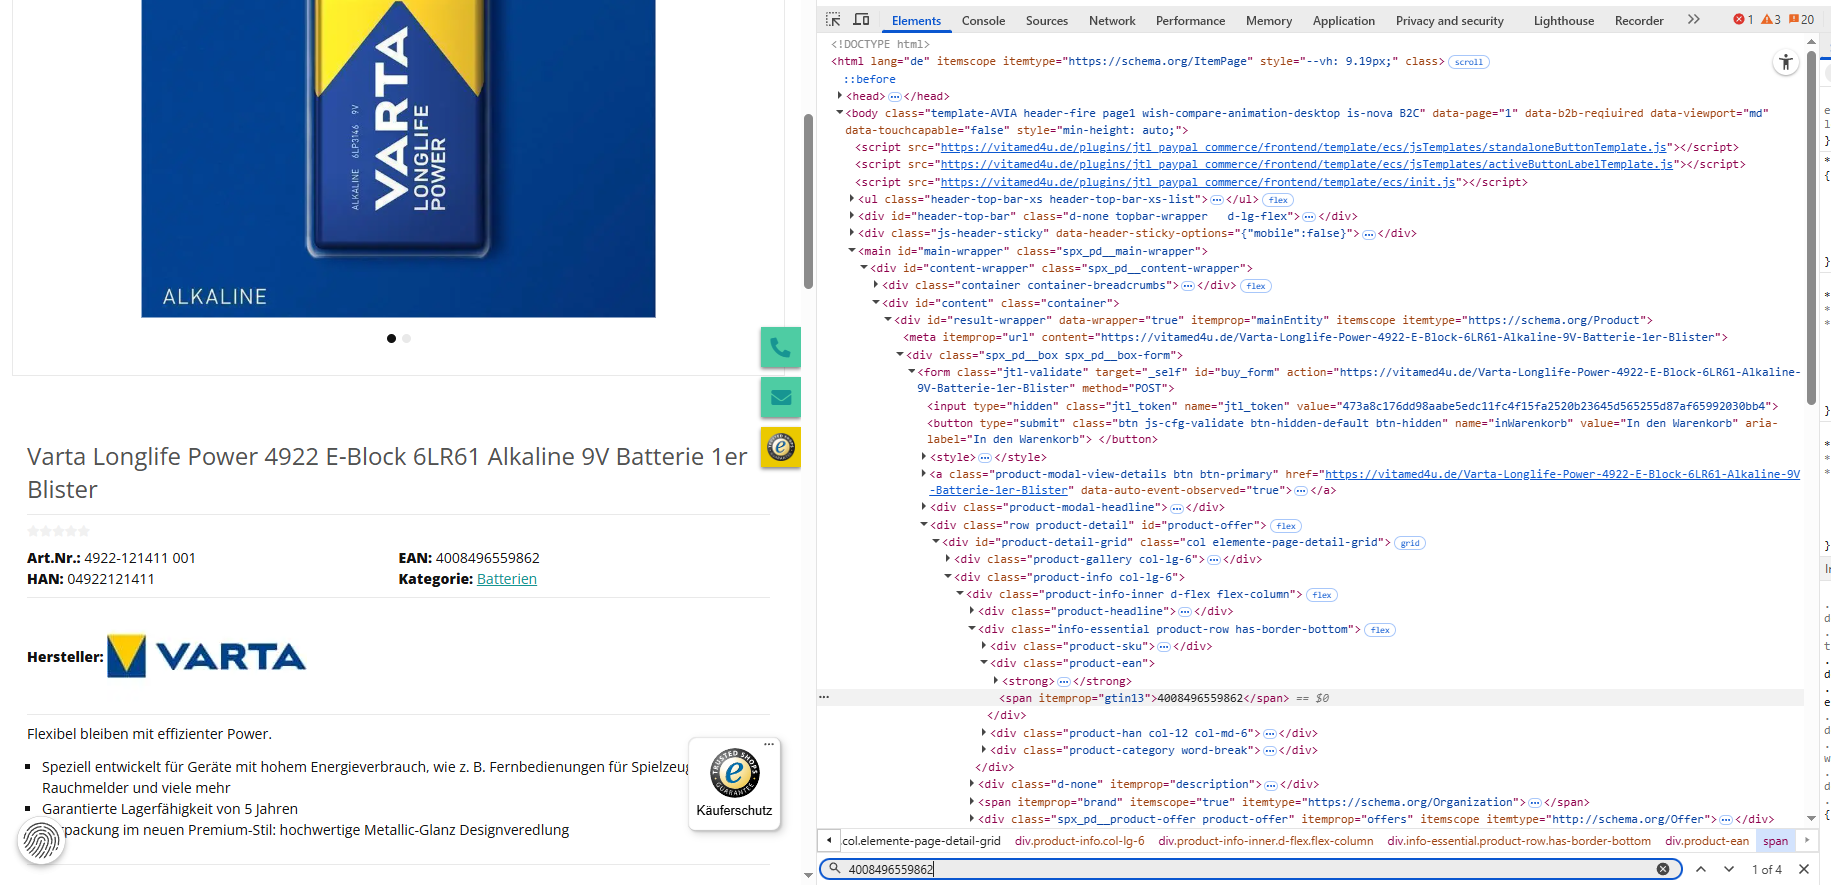Focus the DevTools search input field

1250,869
